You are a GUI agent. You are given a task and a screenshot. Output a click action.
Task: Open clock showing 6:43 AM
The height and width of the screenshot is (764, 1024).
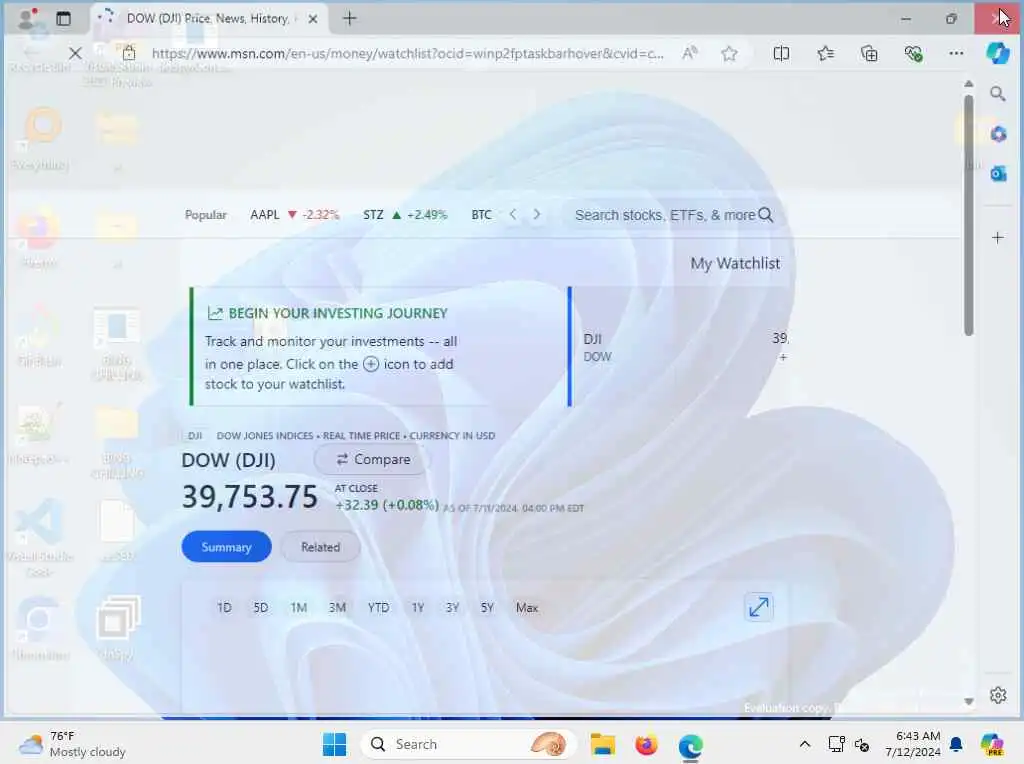[x=913, y=744]
